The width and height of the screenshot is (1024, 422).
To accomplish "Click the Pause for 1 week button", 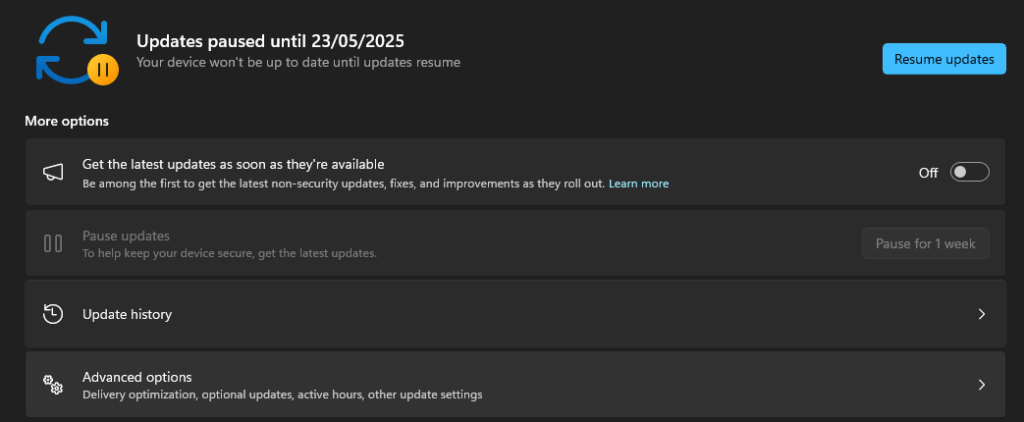I will click(x=925, y=244).
